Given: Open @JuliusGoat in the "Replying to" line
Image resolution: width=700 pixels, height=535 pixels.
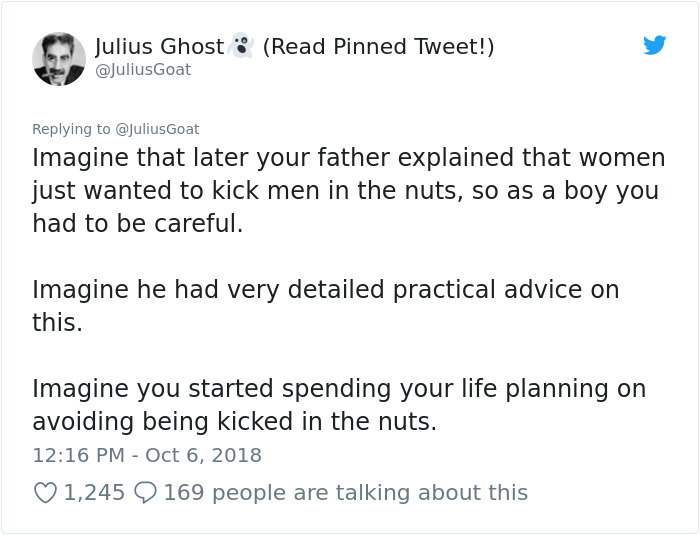Looking at the screenshot, I should coord(157,129).
